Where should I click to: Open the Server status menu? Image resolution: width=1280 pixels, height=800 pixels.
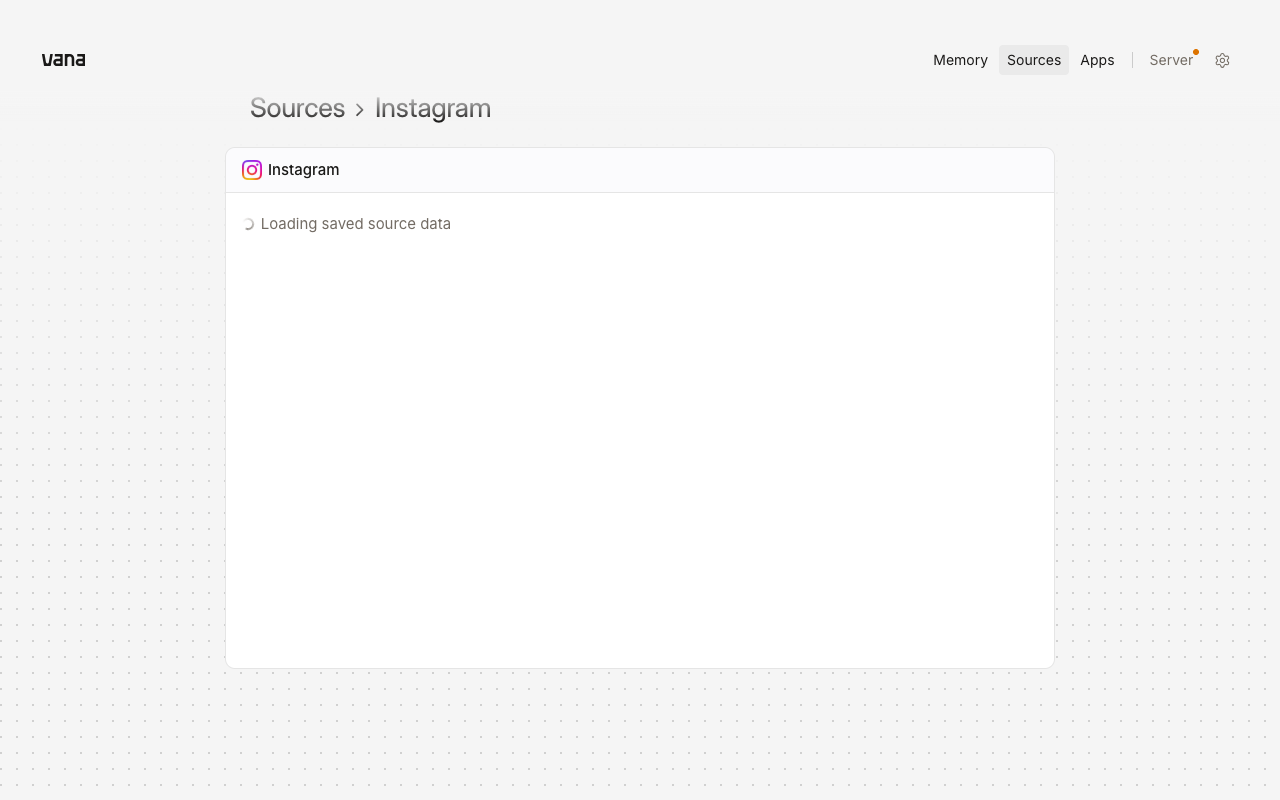tap(1172, 60)
